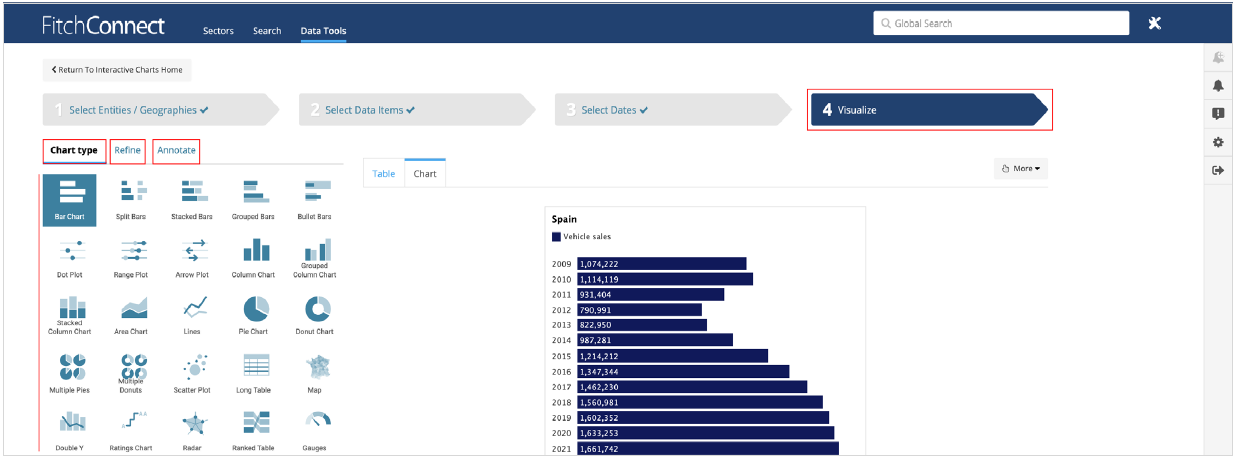The width and height of the screenshot is (1236, 460).
Task: Click the Arrow Plot chart icon
Action: pyautogui.click(x=190, y=251)
